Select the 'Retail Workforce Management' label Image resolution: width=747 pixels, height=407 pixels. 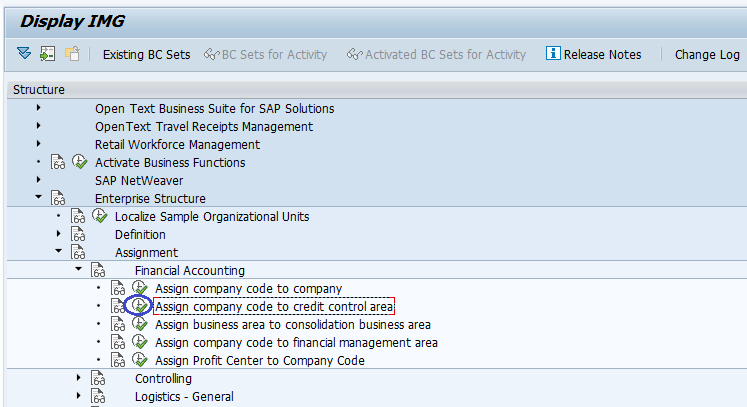click(x=177, y=145)
